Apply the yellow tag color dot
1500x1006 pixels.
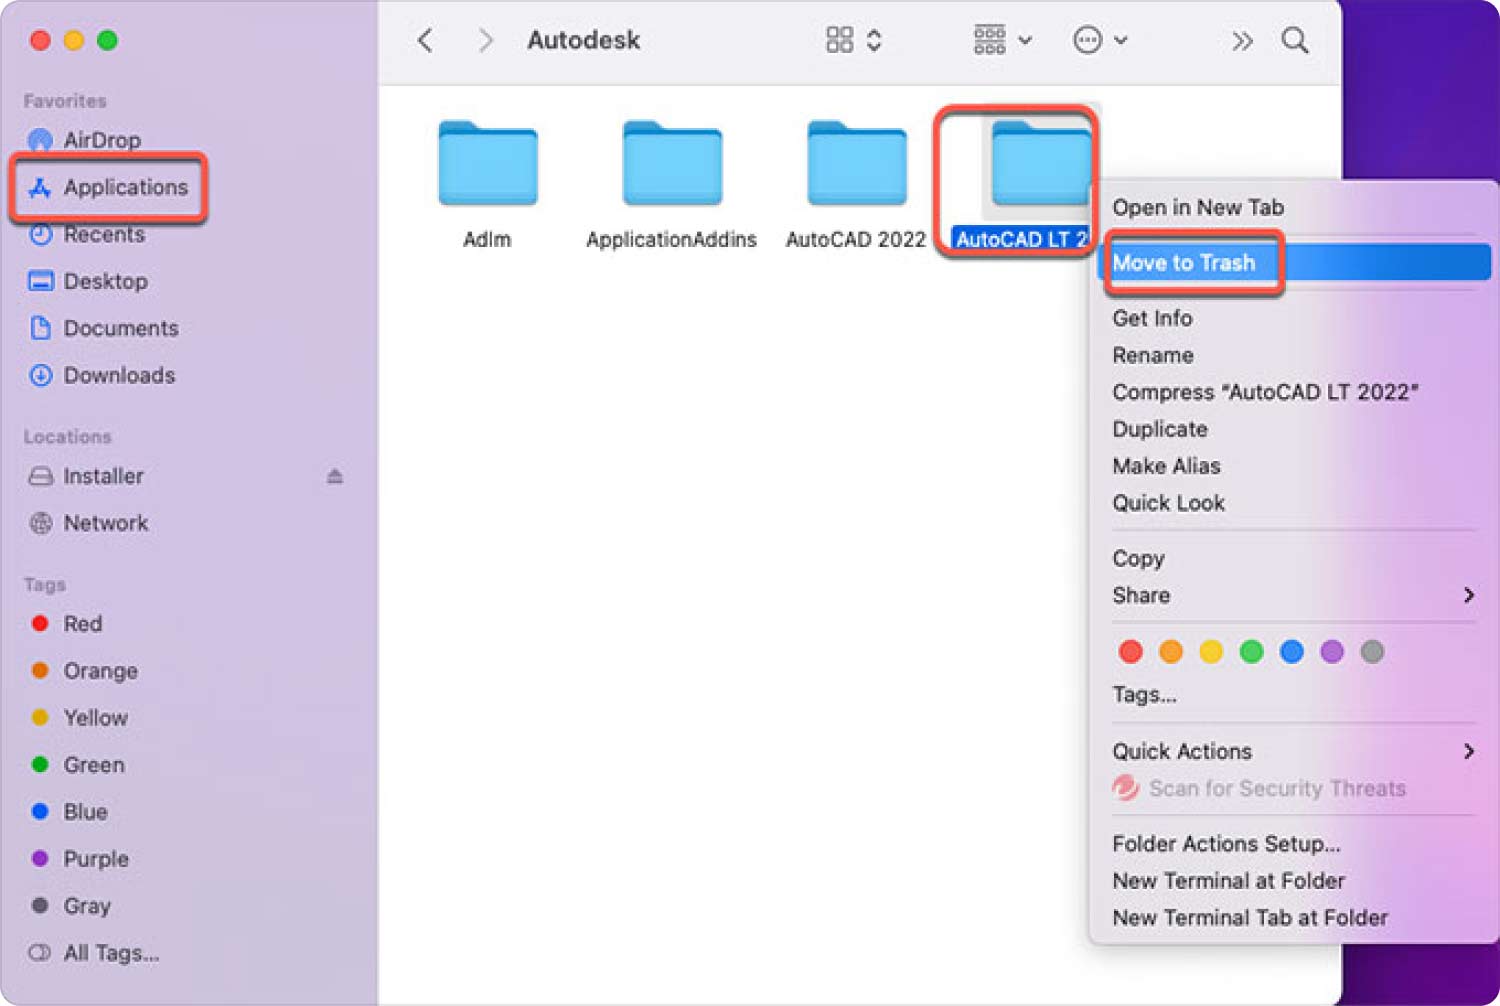coord(1211,652)
